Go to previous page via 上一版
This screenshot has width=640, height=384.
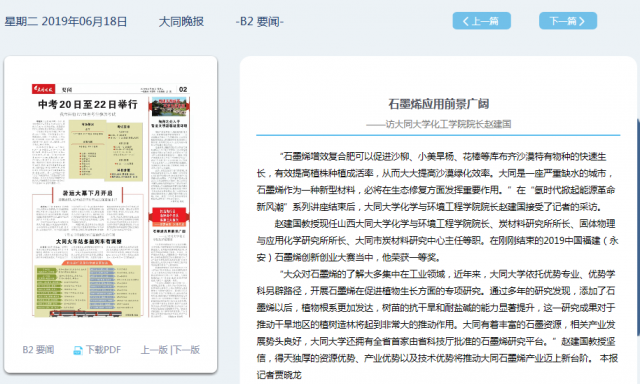(x=154, y=350)
